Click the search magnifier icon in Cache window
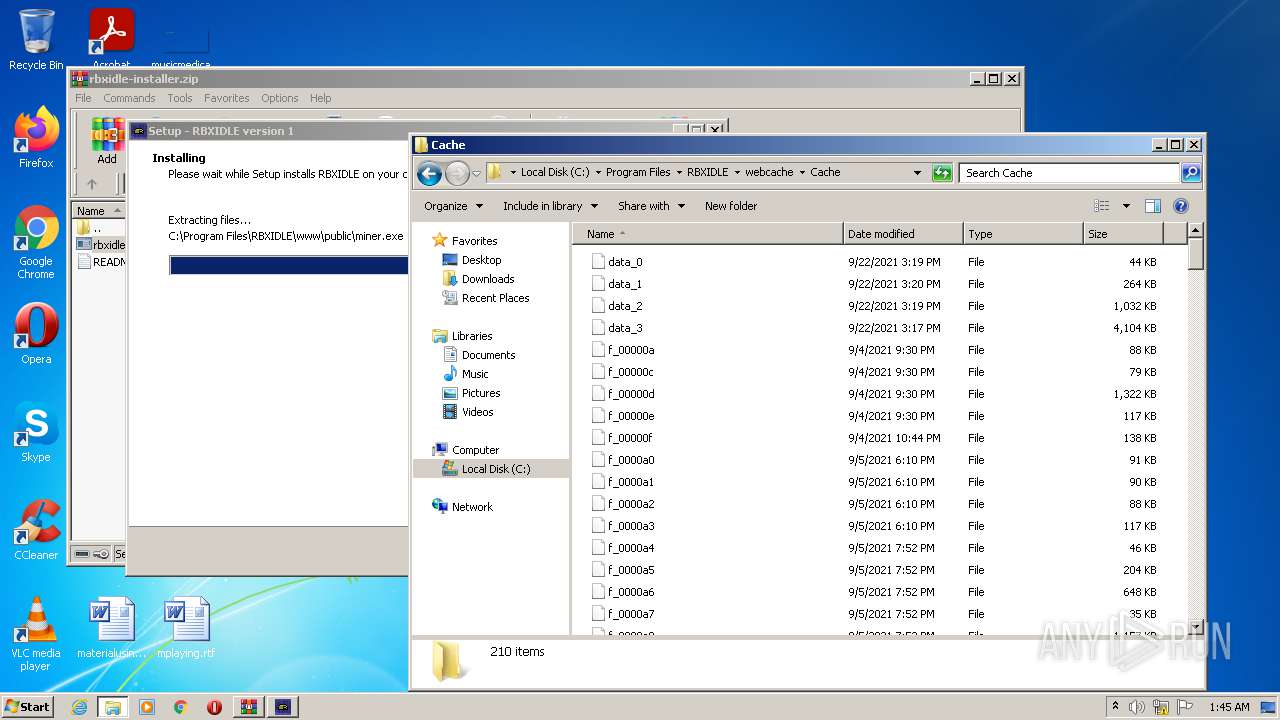This screenshot has width=1280, height=720. [1190, 173]
